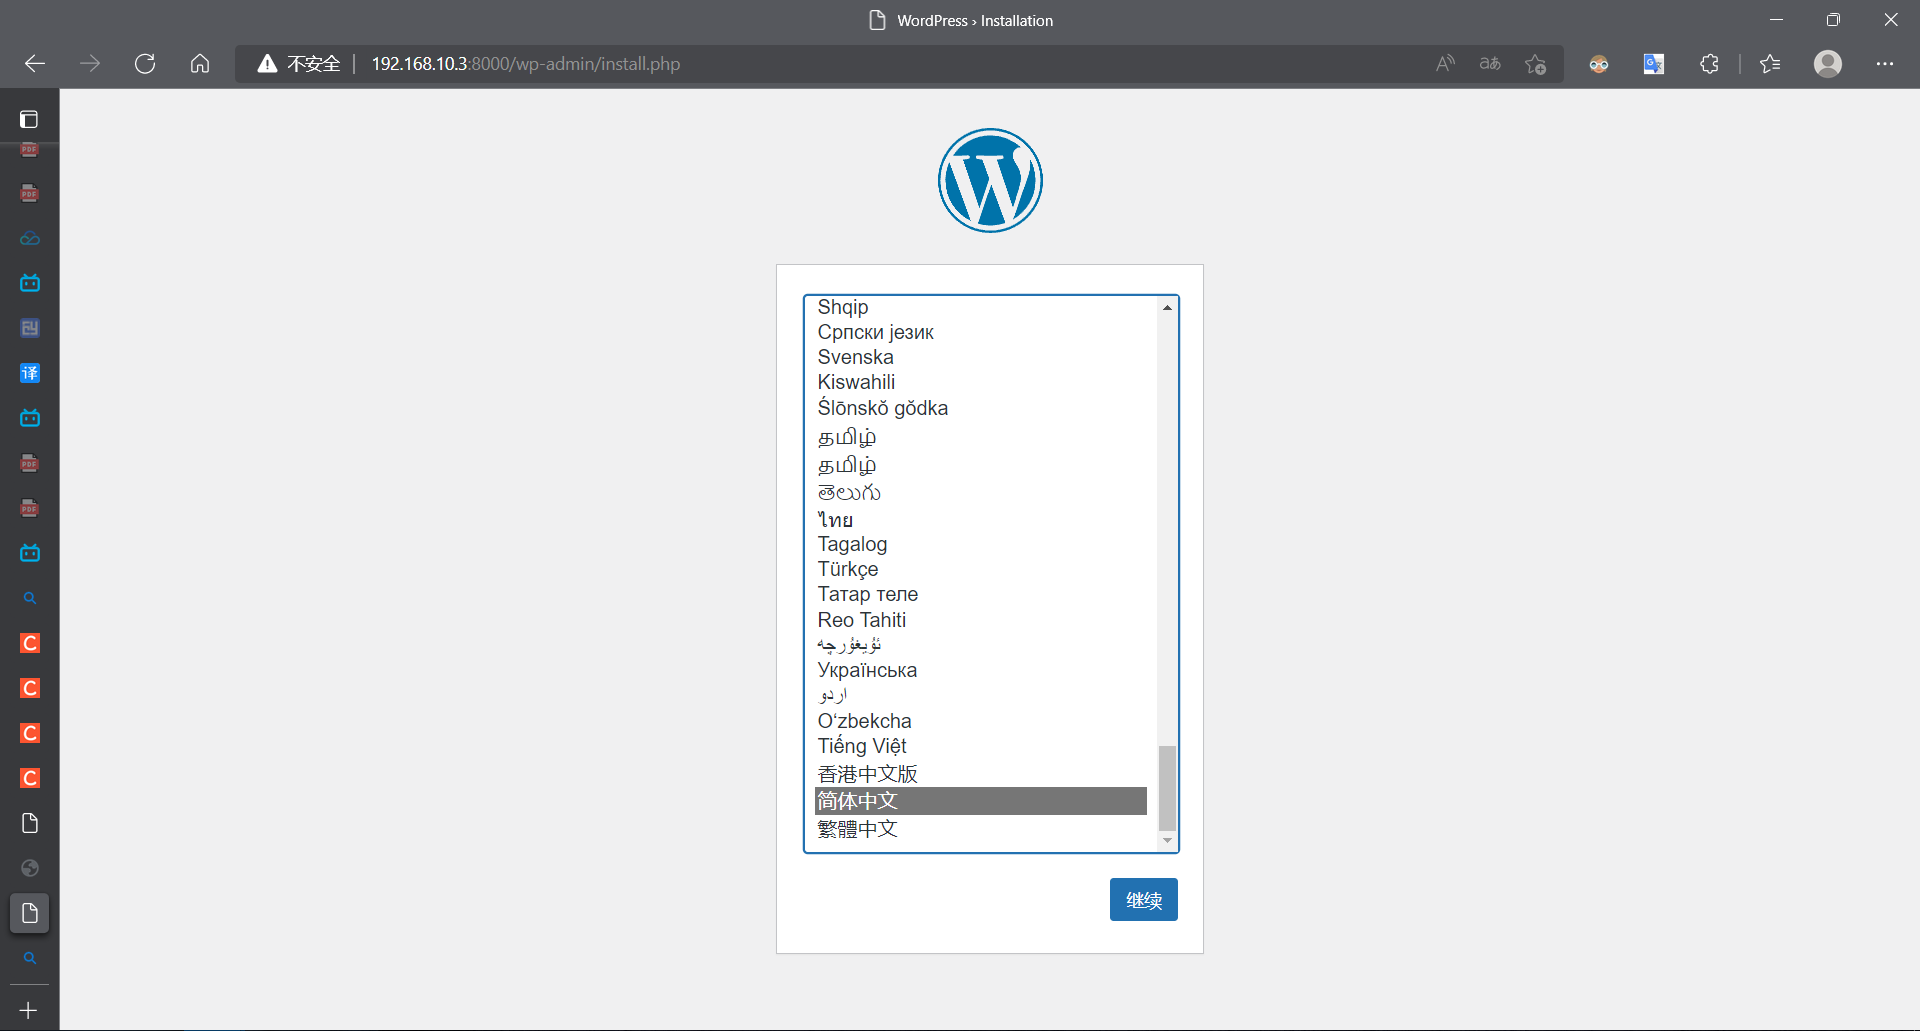Select the ئۇيغۇرچە language entry
Screen dimensions: 1920x1031
[981, 645]
